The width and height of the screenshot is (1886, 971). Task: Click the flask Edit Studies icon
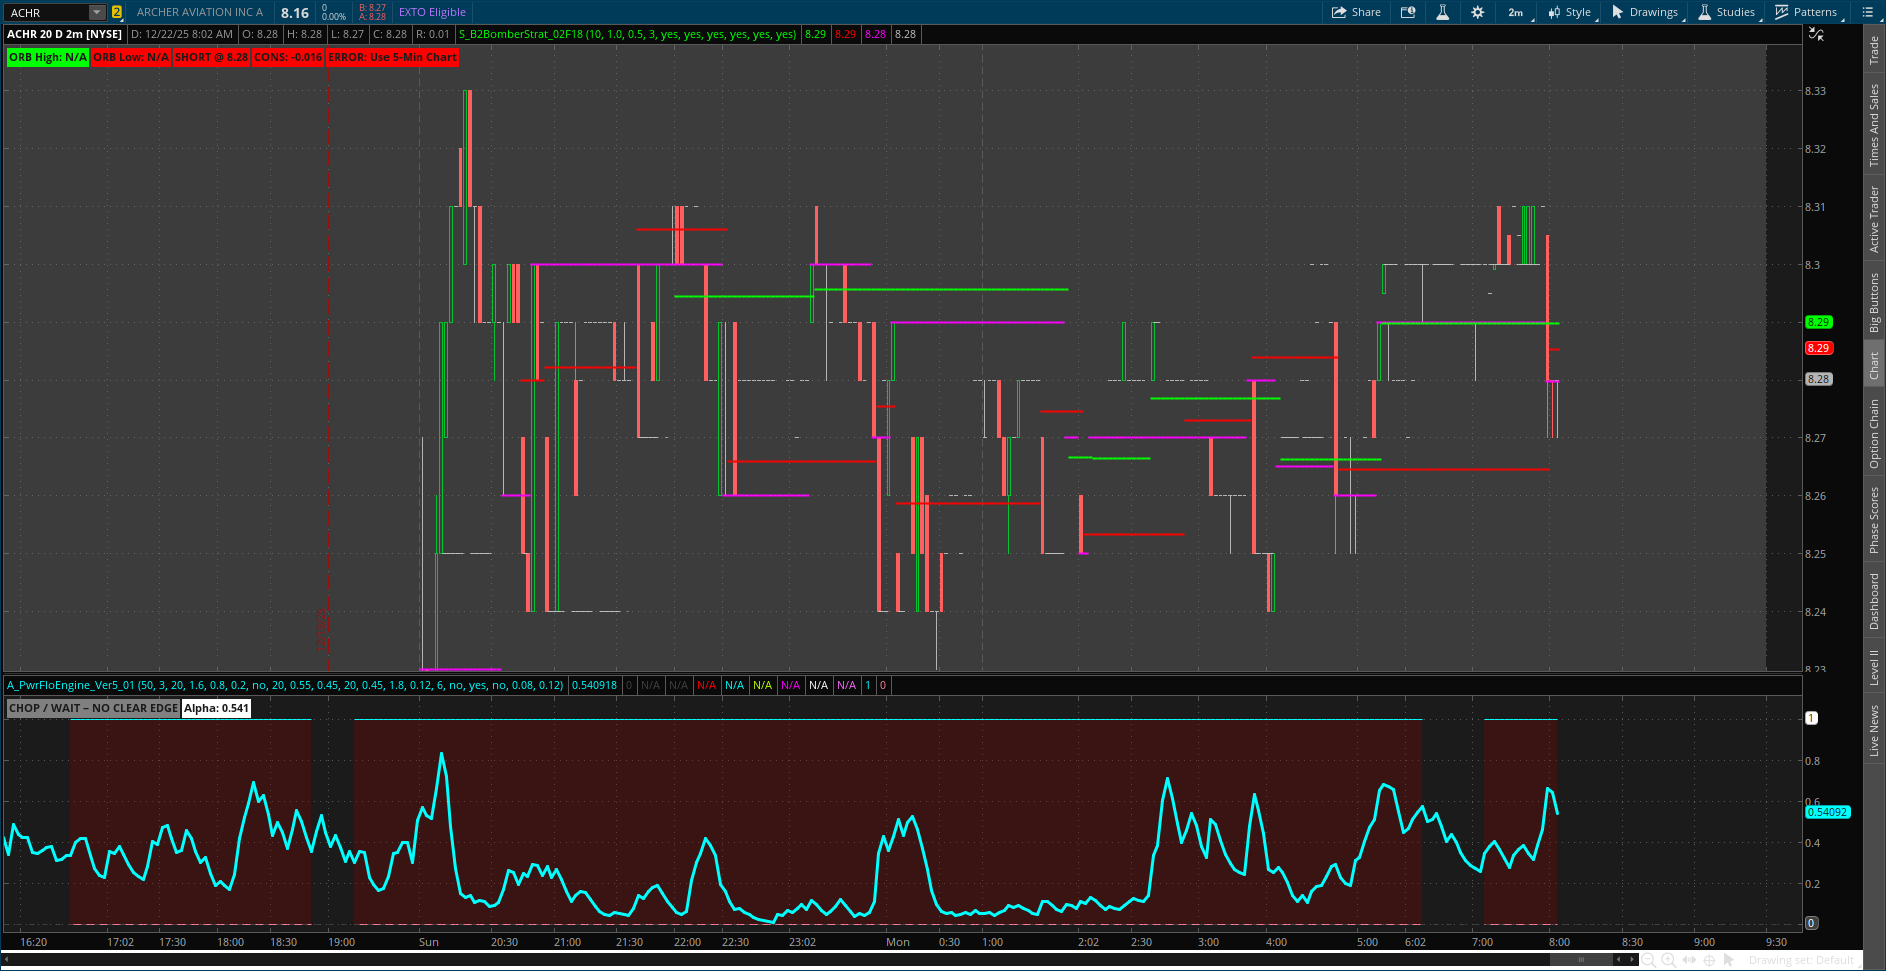click(1442, 12)
